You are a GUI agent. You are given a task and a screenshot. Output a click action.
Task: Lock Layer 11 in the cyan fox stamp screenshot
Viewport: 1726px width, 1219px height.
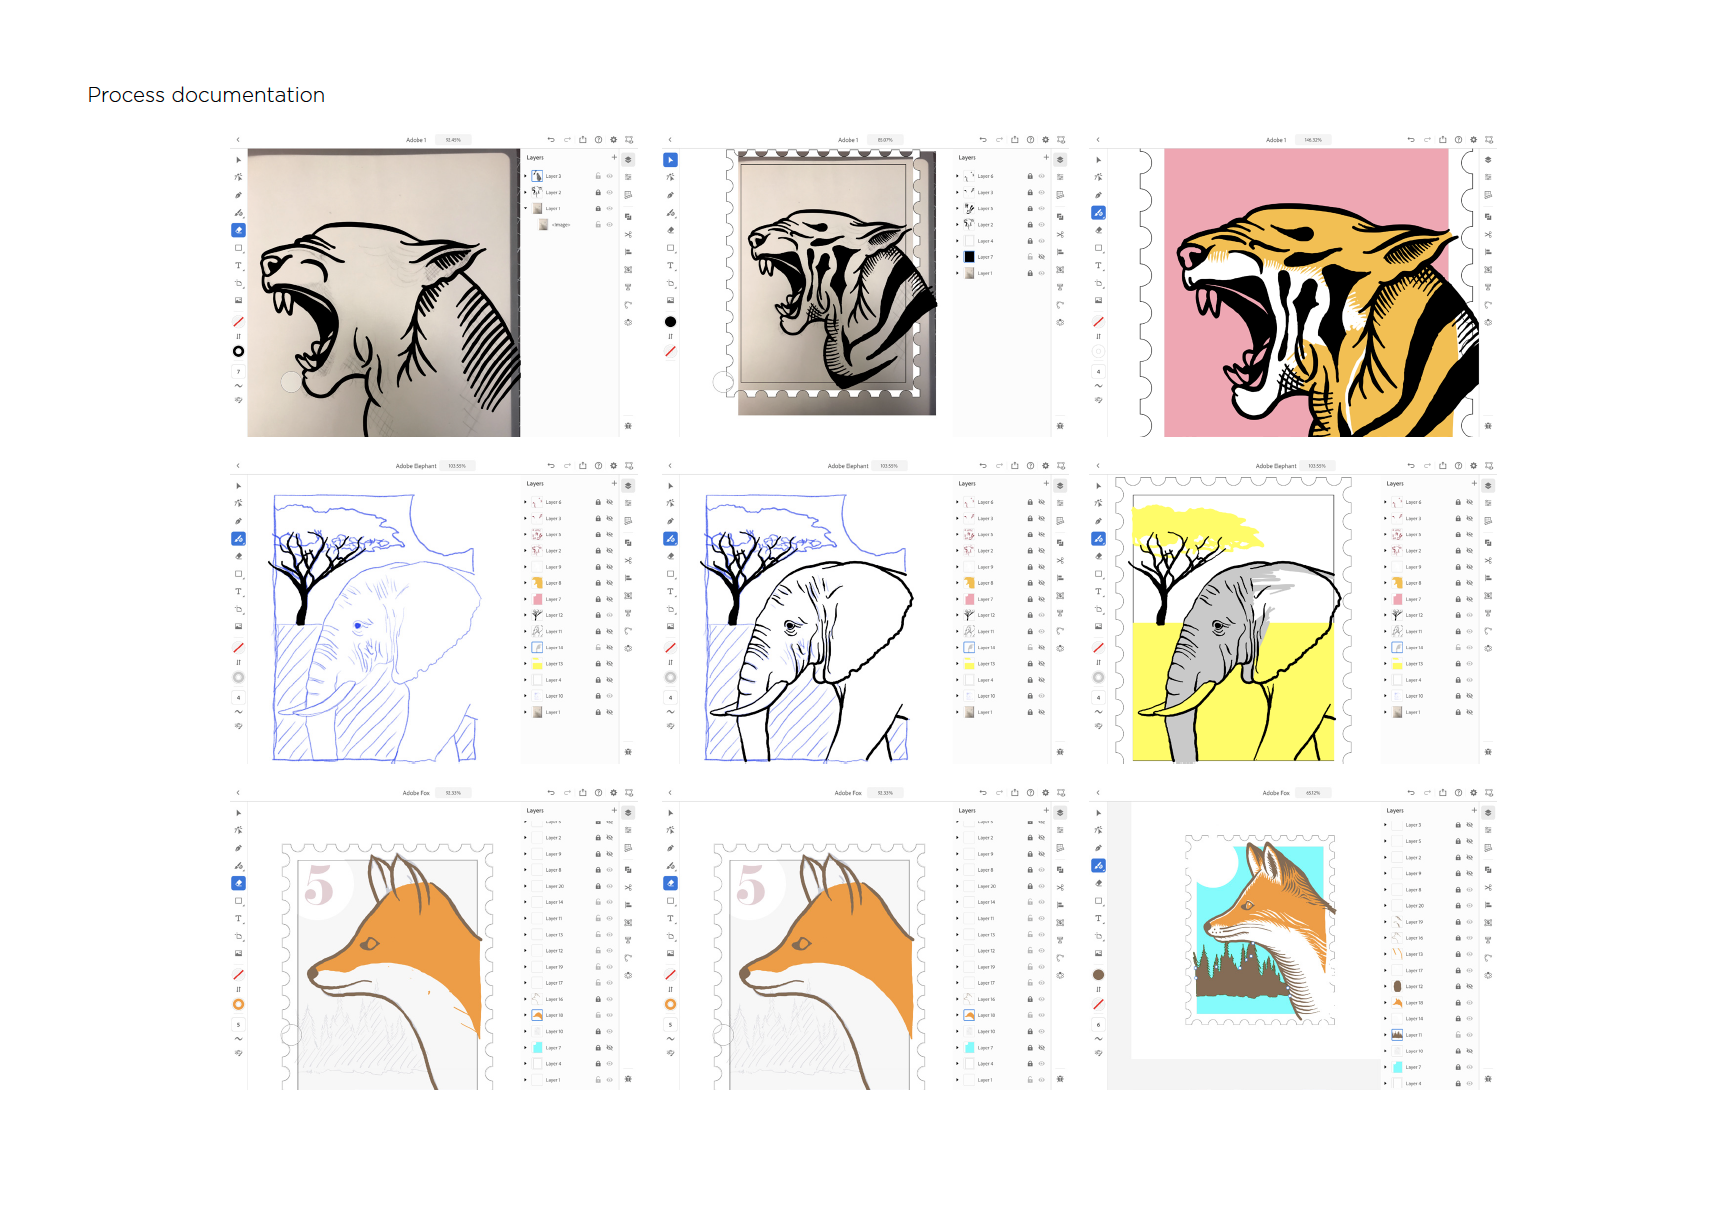pos(1458,1035)
